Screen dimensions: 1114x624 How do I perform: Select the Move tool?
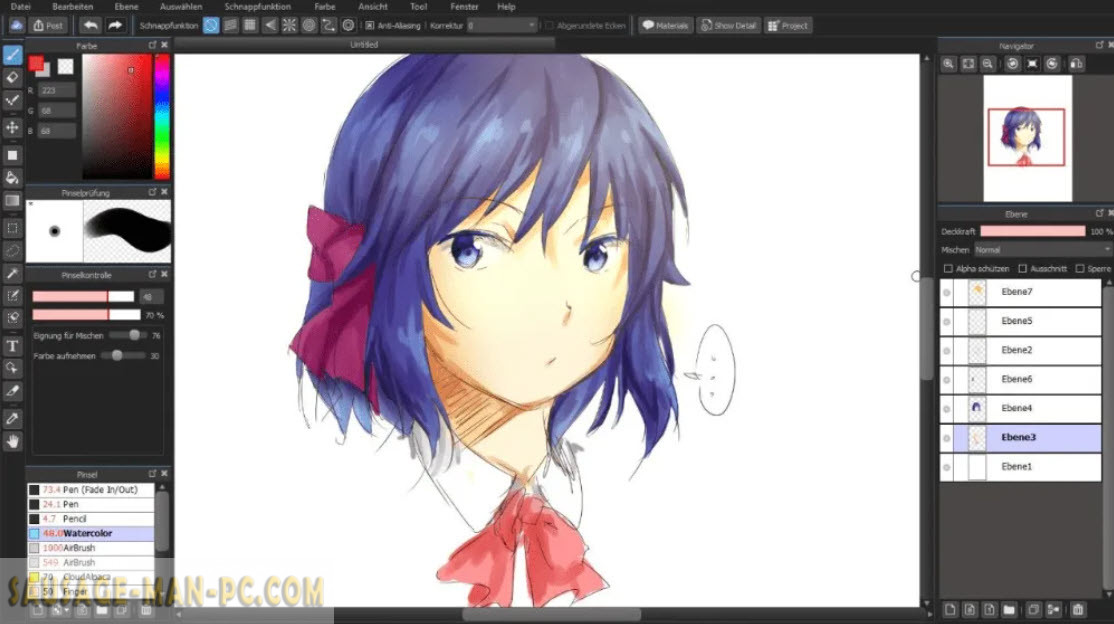coord(12,127)
